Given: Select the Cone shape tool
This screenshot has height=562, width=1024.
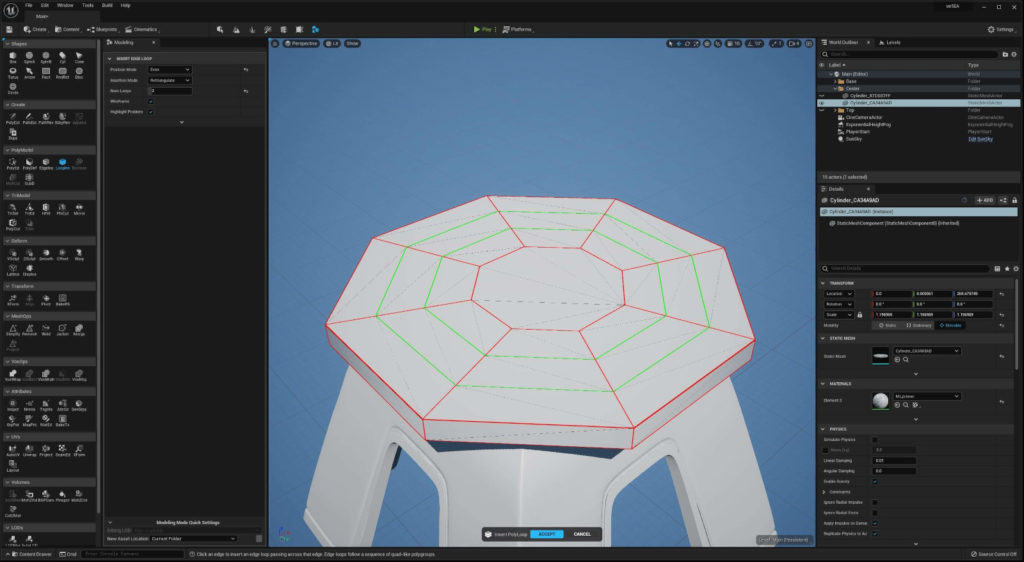Looking at the screenshot, I should [79, 57].
